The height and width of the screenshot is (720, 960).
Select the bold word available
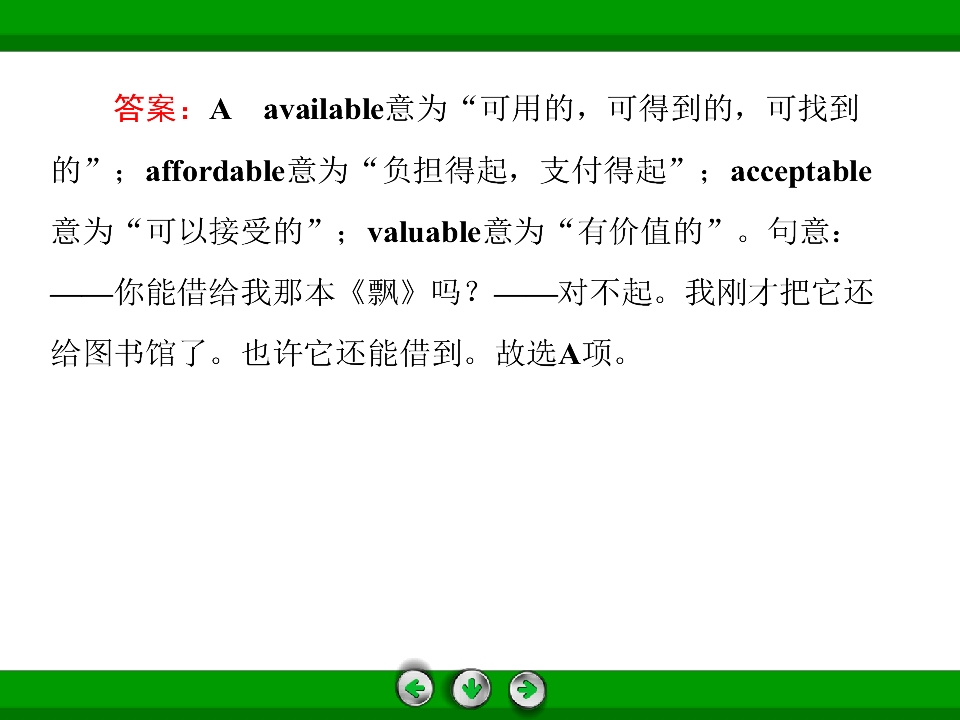pos(323,109)
